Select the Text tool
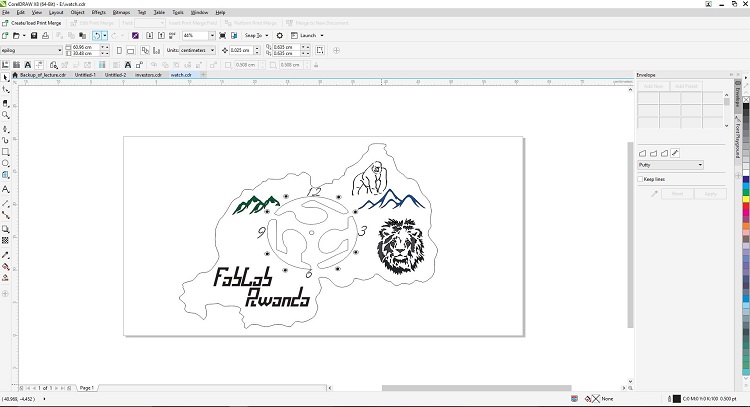Image resolution: width=750 pixels, height=407 pixels. (5, 189)
